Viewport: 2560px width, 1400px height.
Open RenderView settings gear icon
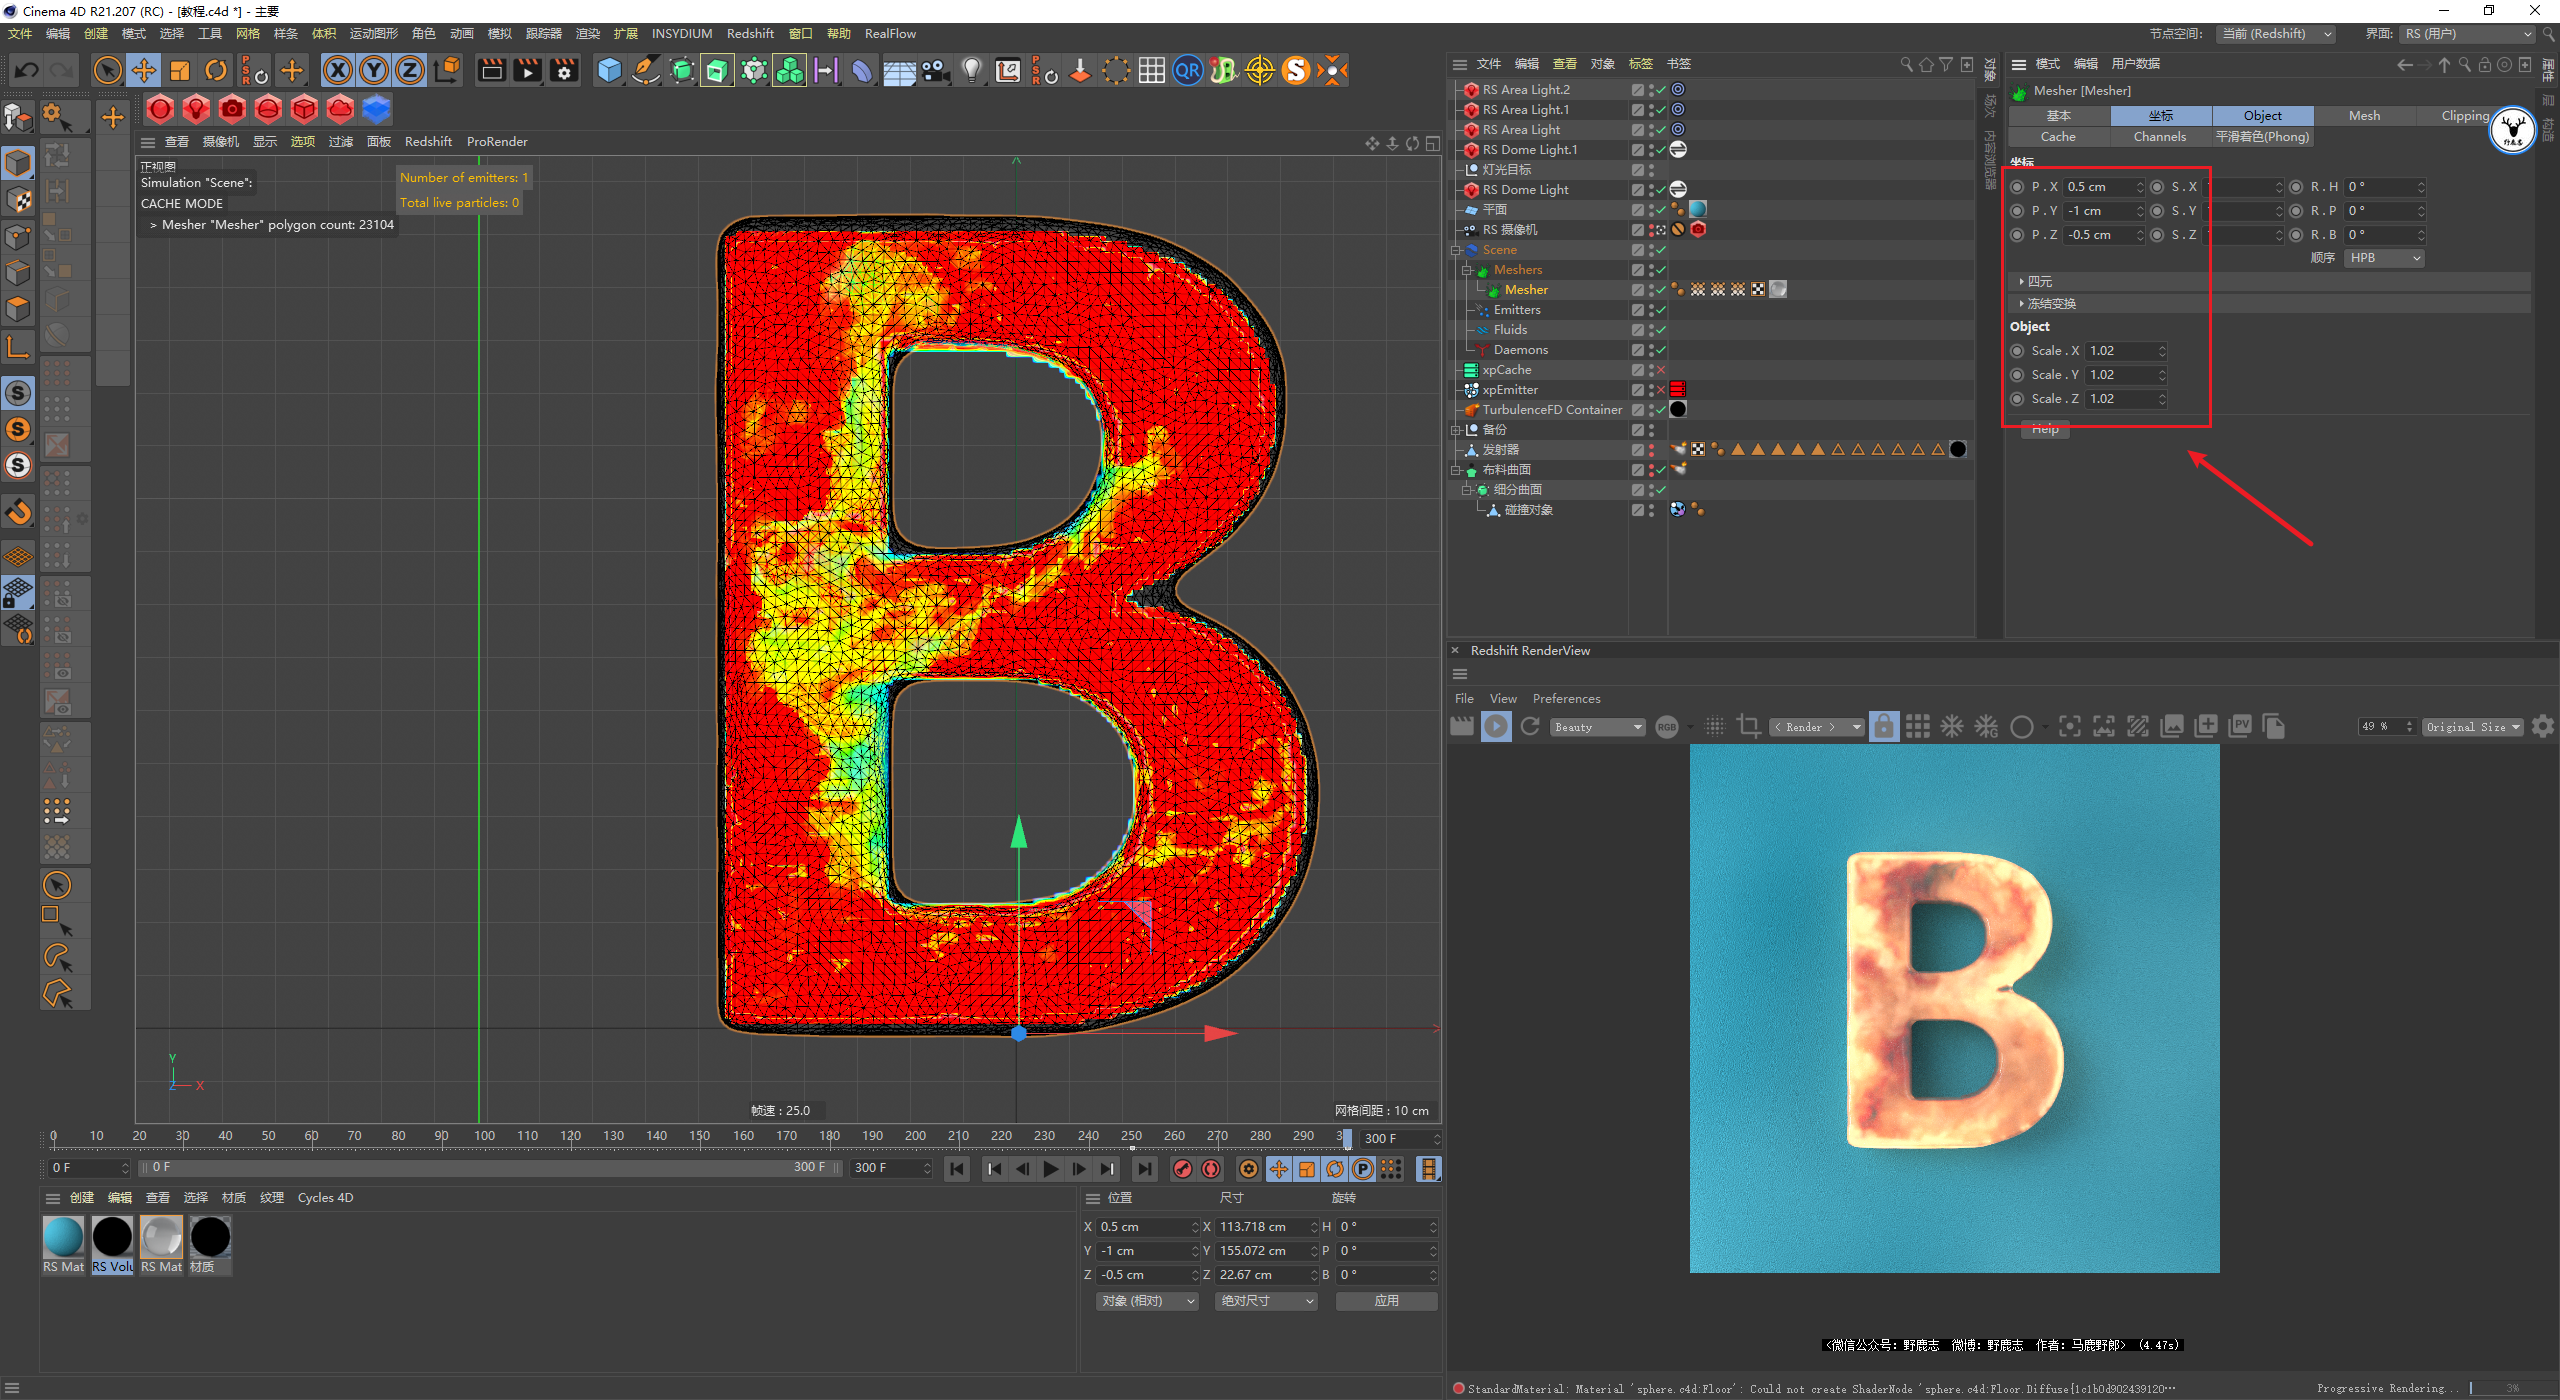[2543, 727]
